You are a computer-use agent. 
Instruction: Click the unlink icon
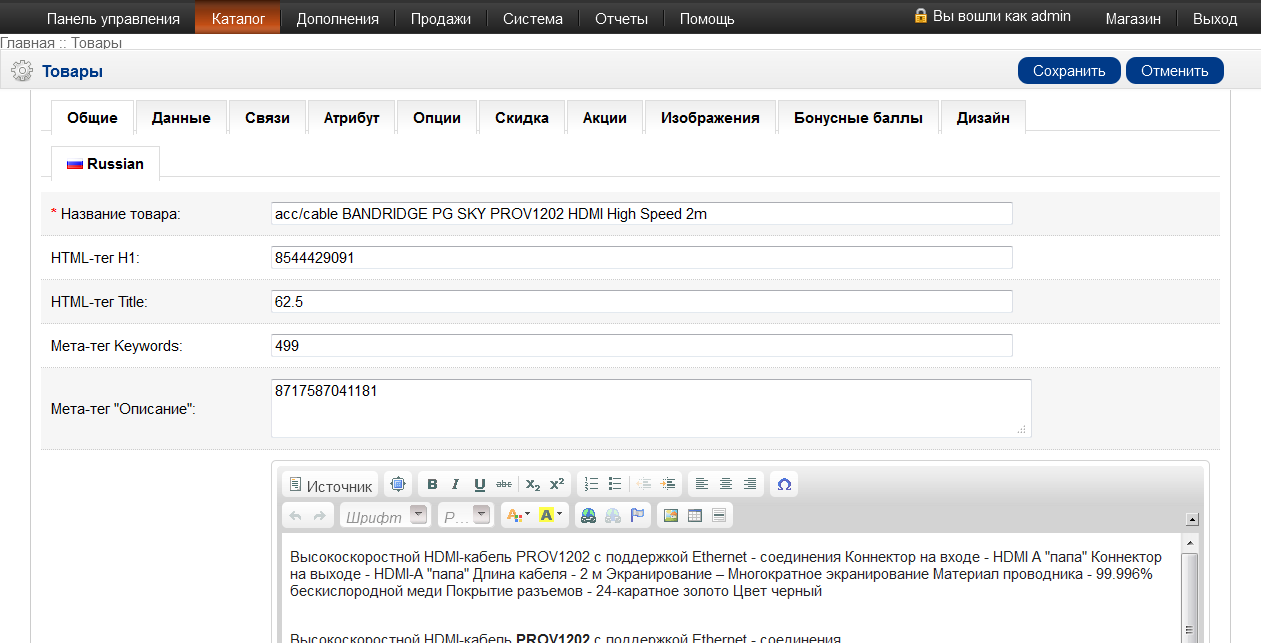coord(612,515)
